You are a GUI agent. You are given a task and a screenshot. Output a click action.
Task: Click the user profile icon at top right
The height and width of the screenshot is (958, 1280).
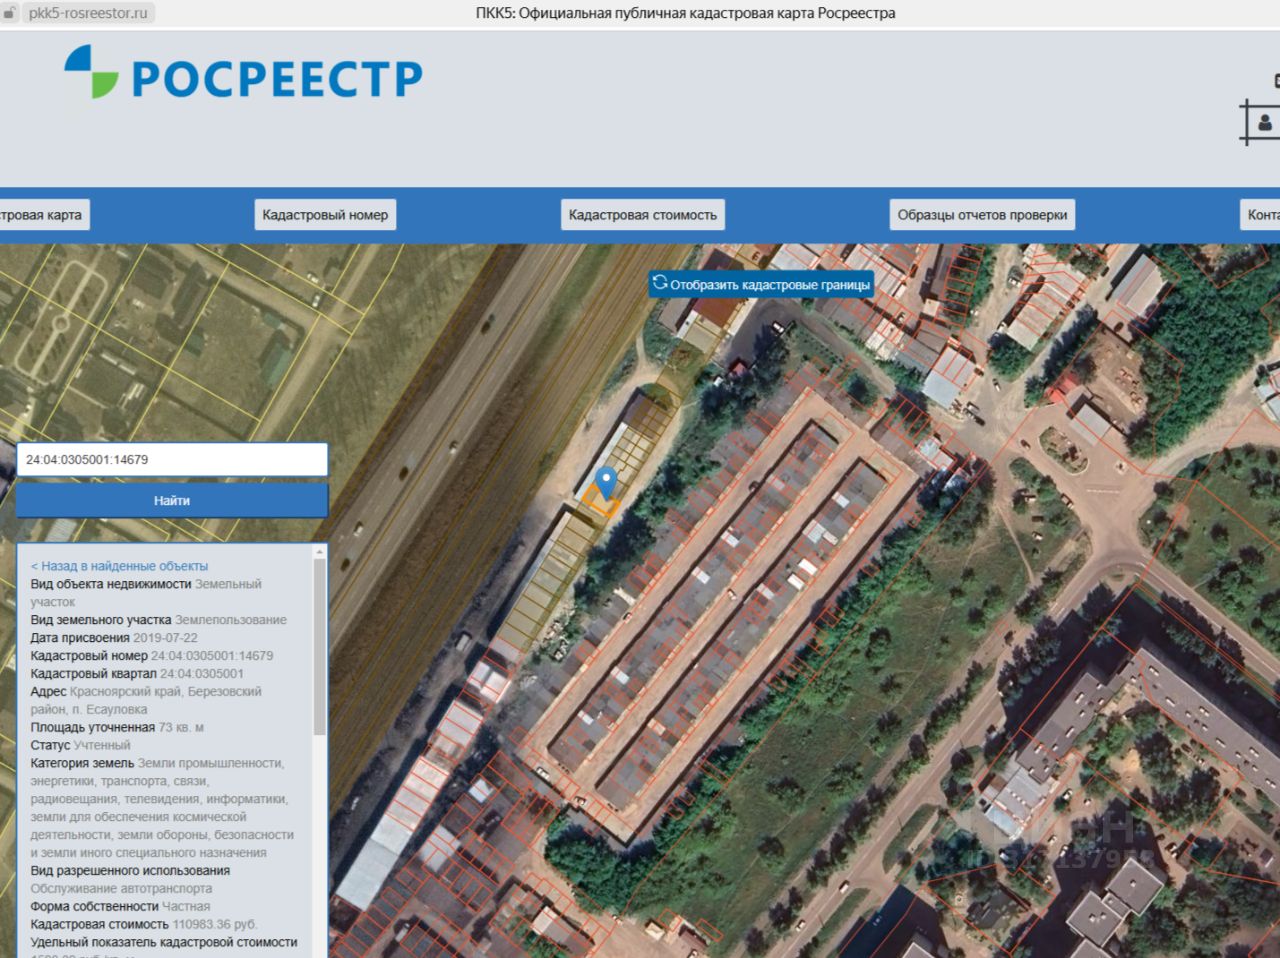(1265, 122)
